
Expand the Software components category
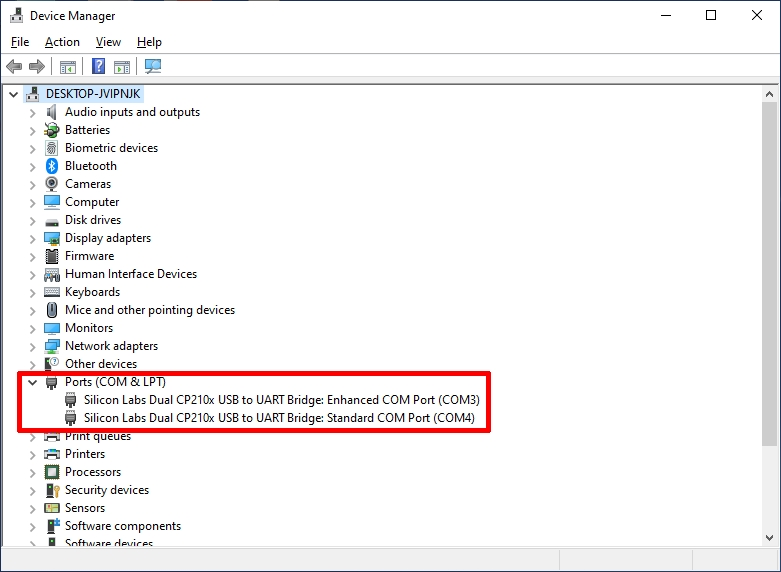[32, 526]
